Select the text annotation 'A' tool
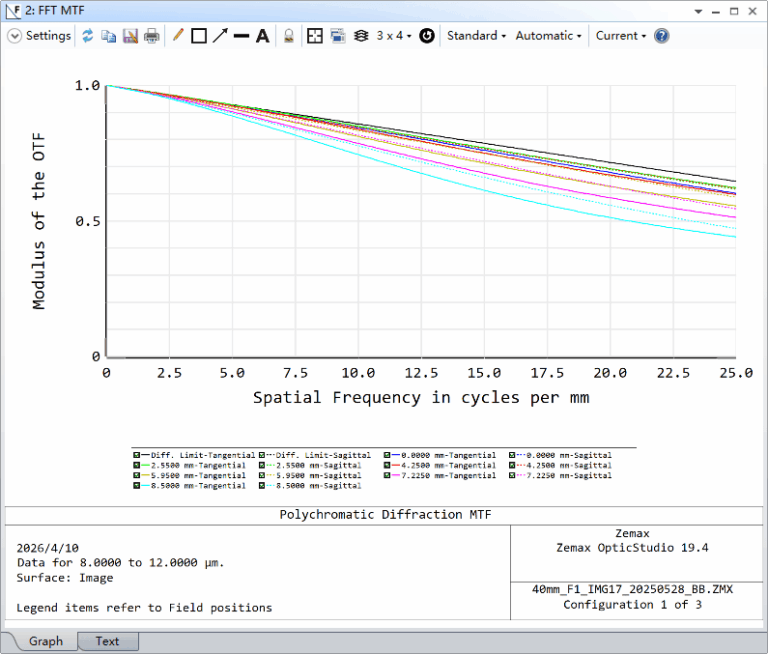The height and width of the screenshot is (654, 768). [262, 36]
